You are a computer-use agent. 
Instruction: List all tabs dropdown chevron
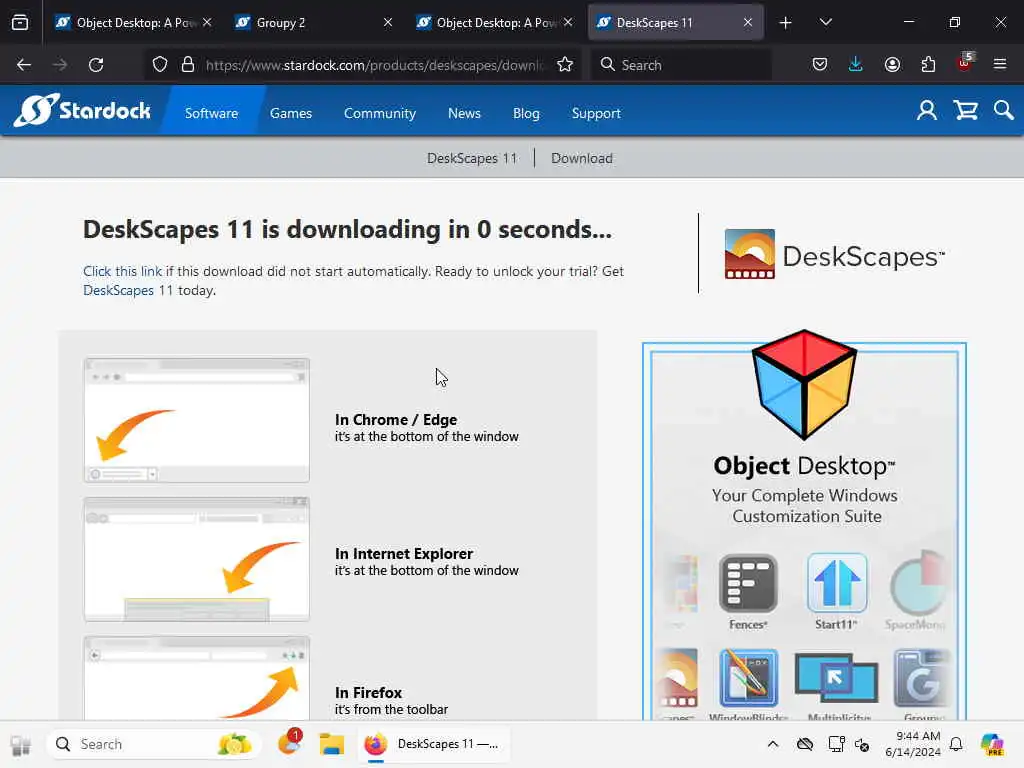pos(825,23)
